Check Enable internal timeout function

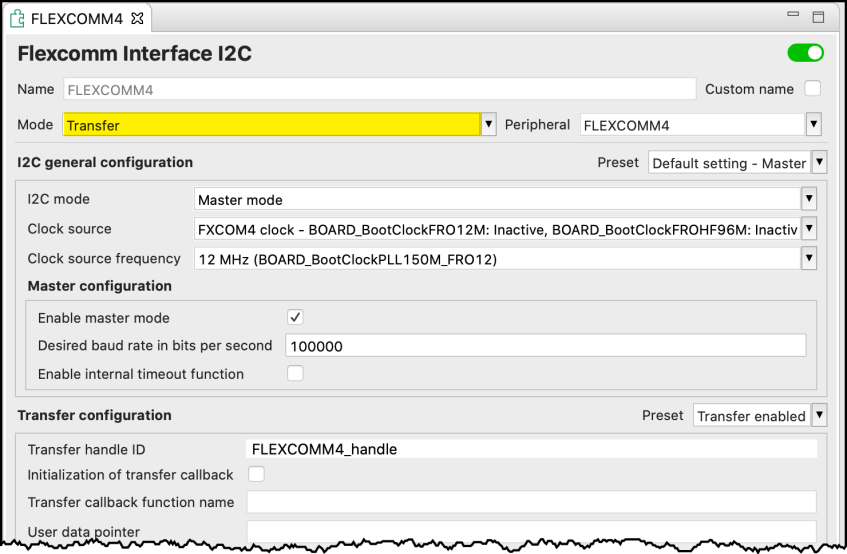click(295, 374)
